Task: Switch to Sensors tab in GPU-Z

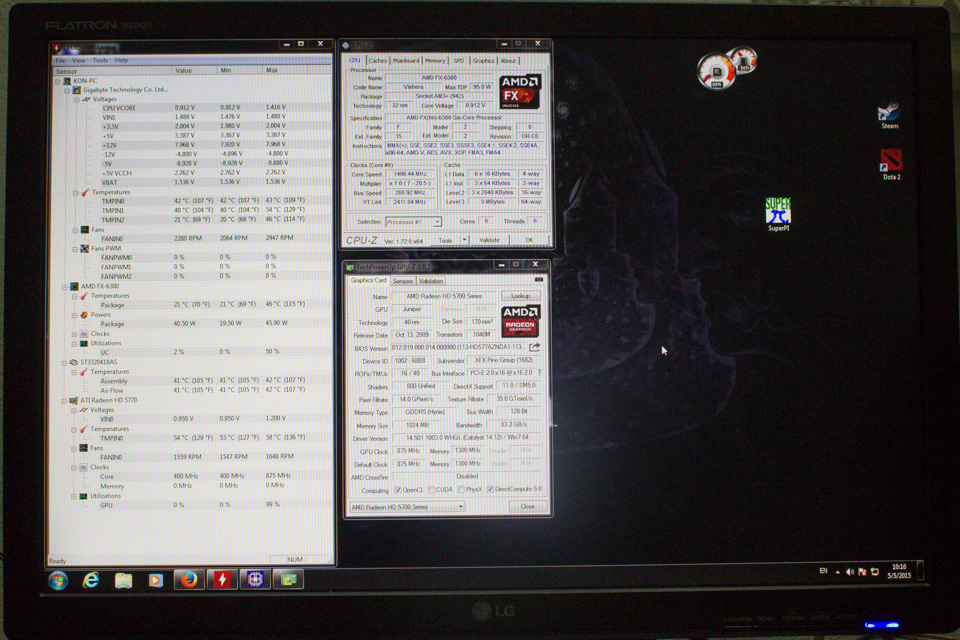Action: point(402,281)
